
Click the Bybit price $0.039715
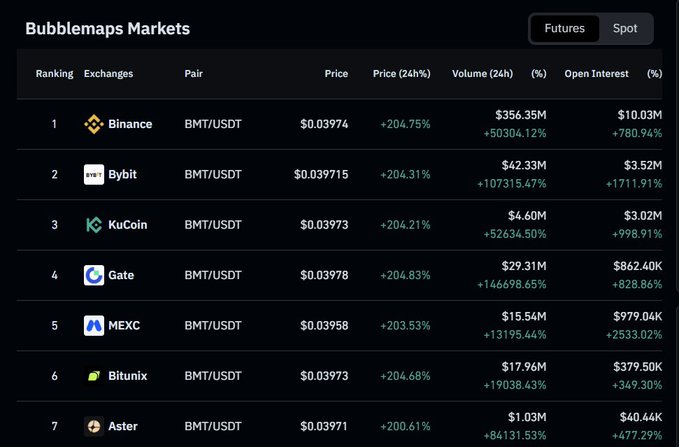[x=321, y=175]
